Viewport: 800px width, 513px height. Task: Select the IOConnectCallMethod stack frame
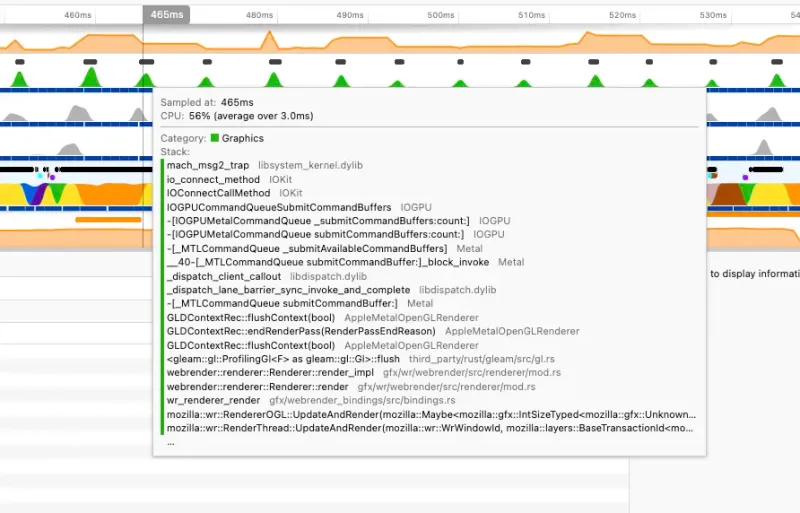click(x=218, y=193)
